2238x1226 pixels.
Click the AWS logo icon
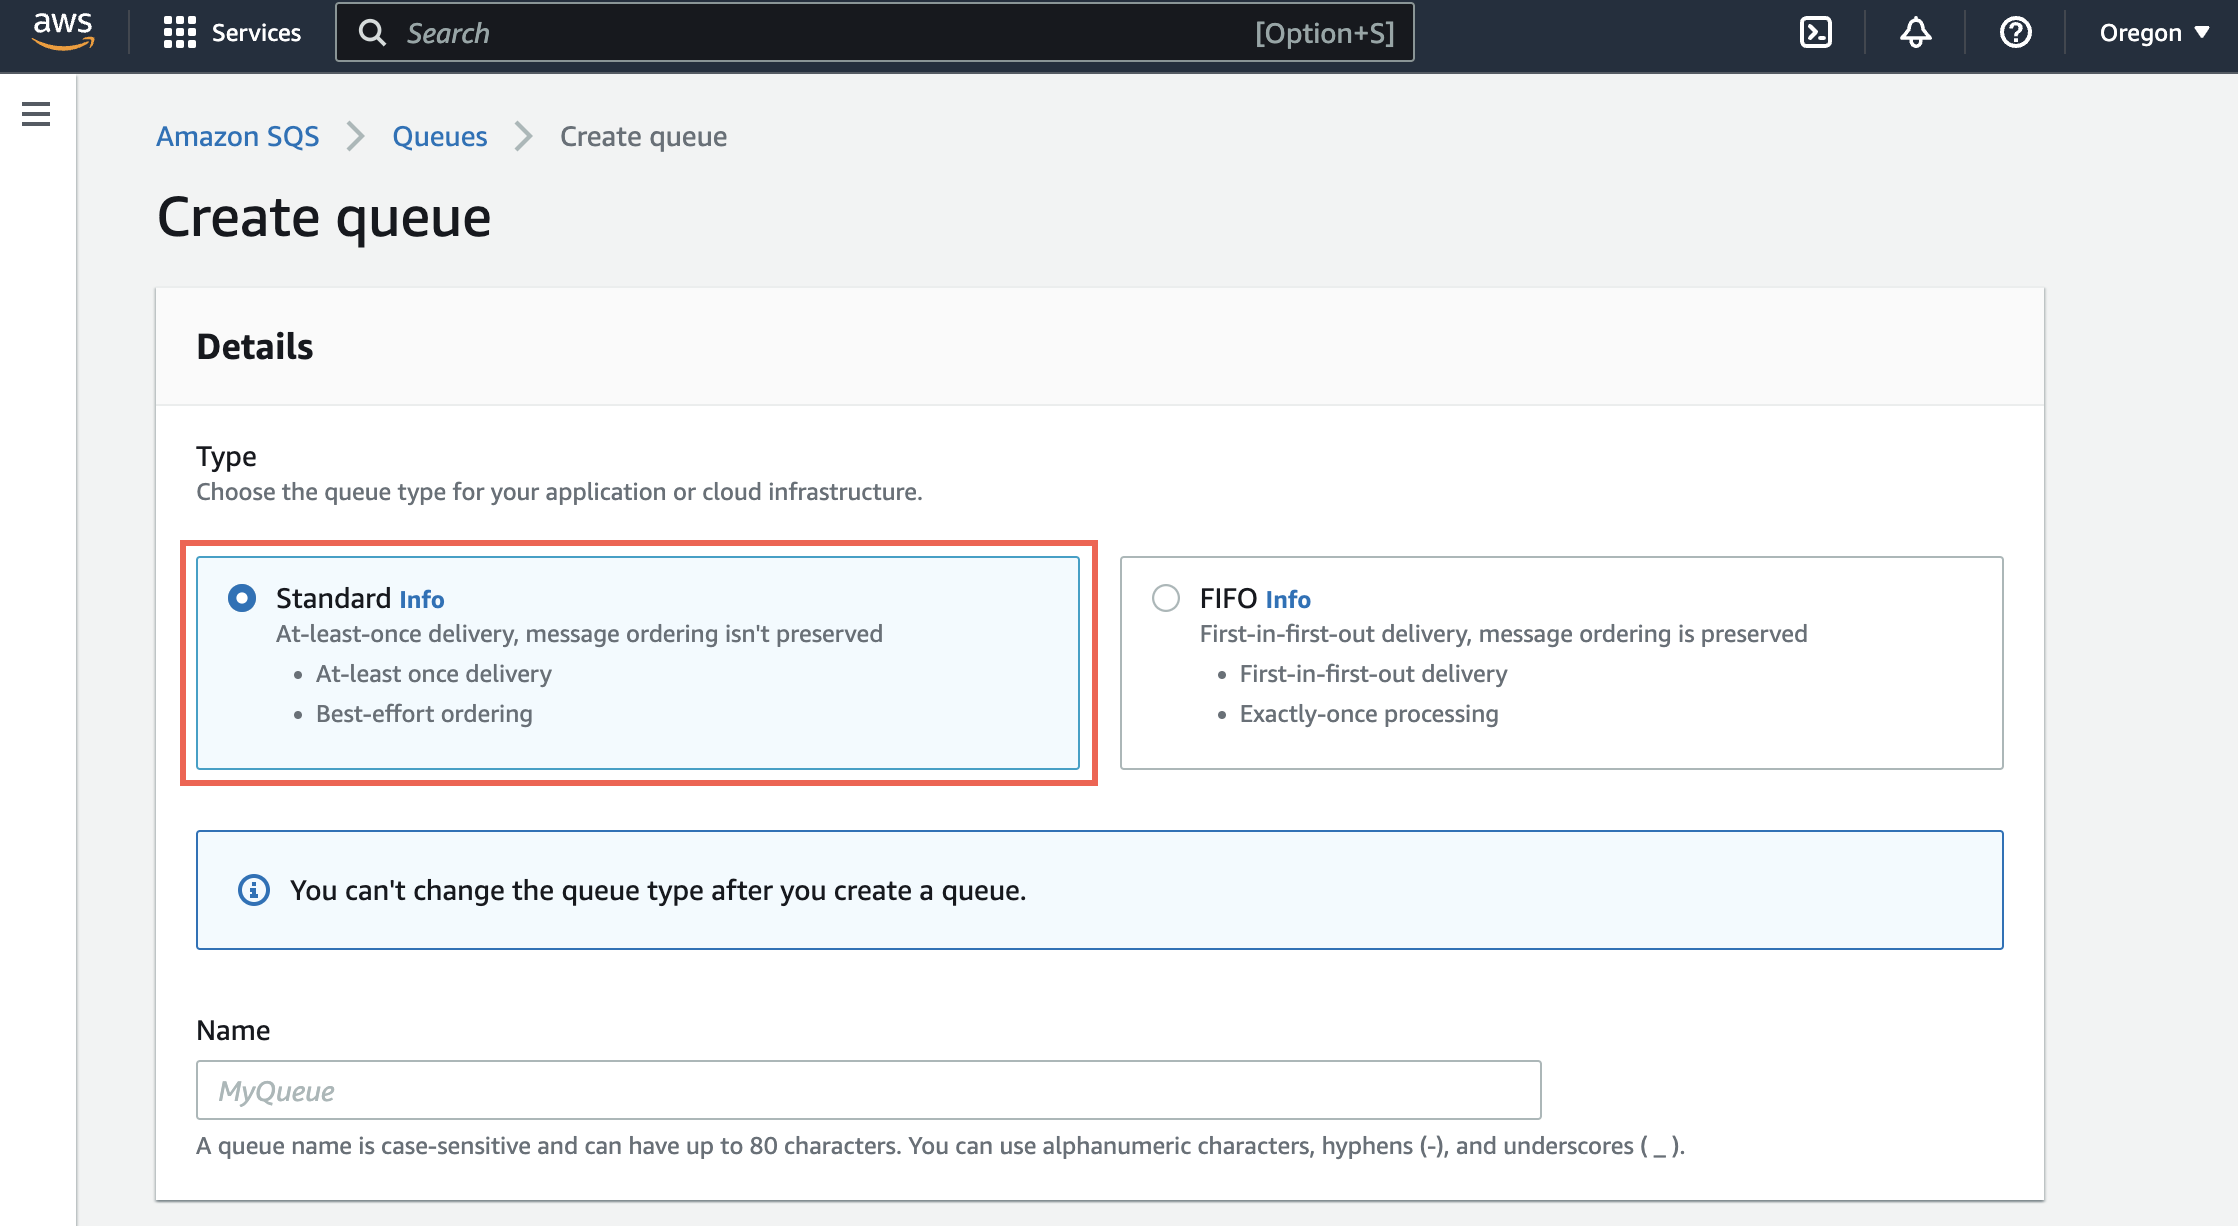tap(62, 30)
